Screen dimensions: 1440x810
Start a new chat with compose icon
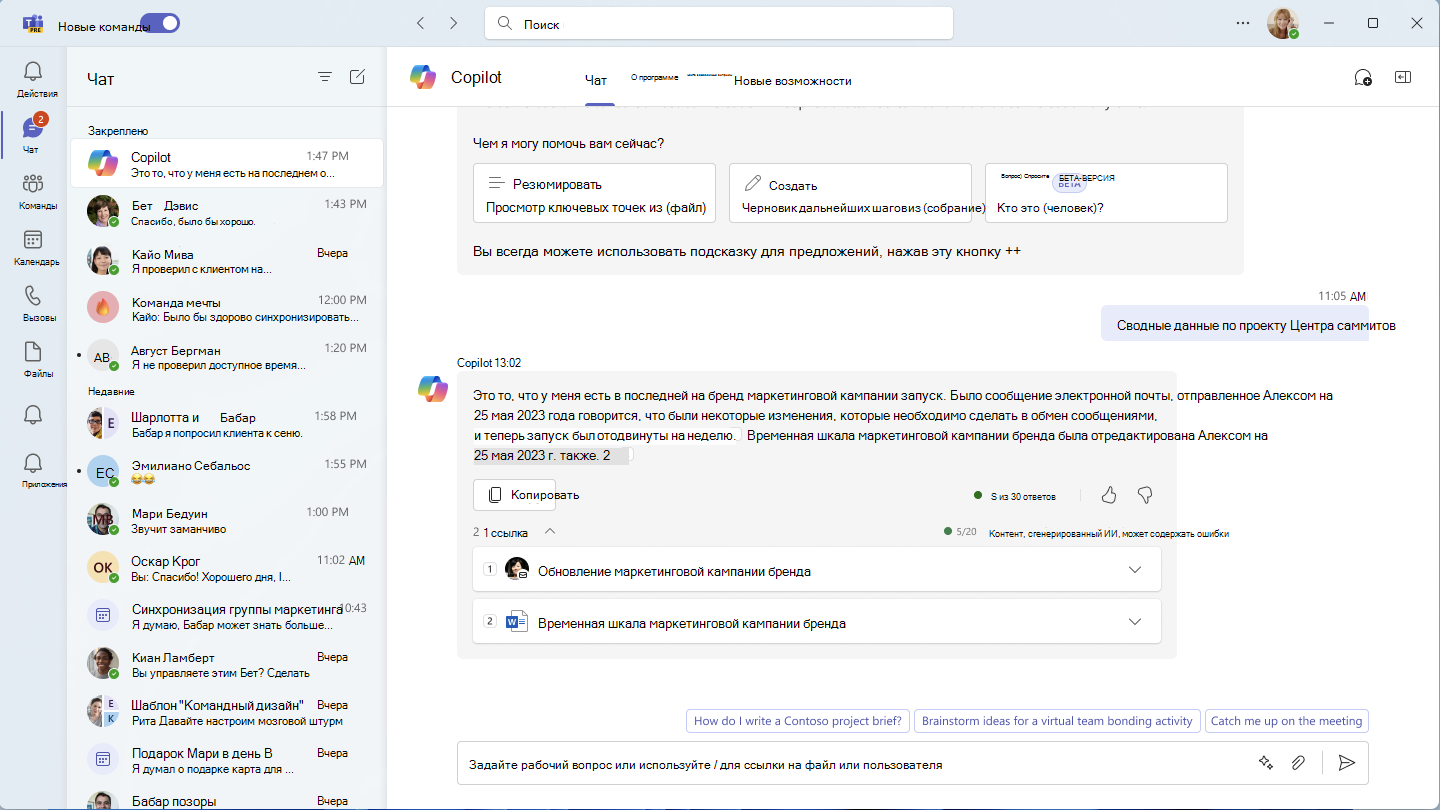coord(357,77)
